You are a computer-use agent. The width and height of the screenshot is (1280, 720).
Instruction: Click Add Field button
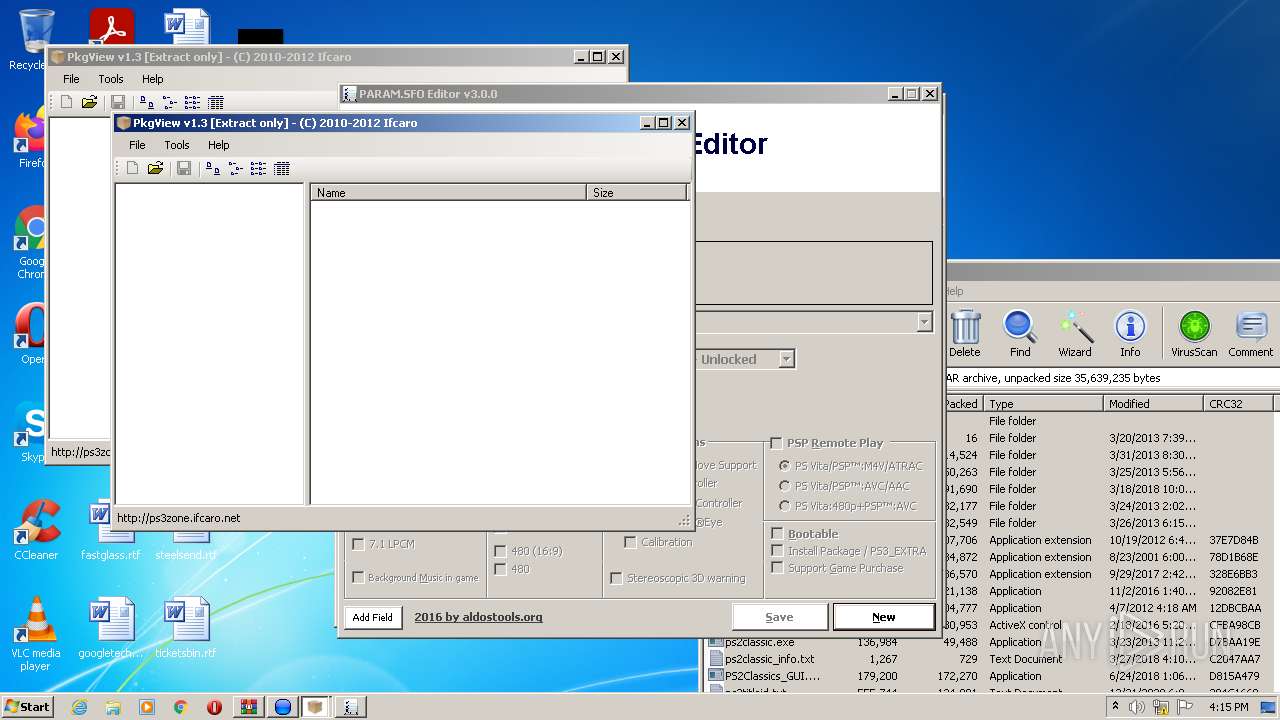[372, 617]
